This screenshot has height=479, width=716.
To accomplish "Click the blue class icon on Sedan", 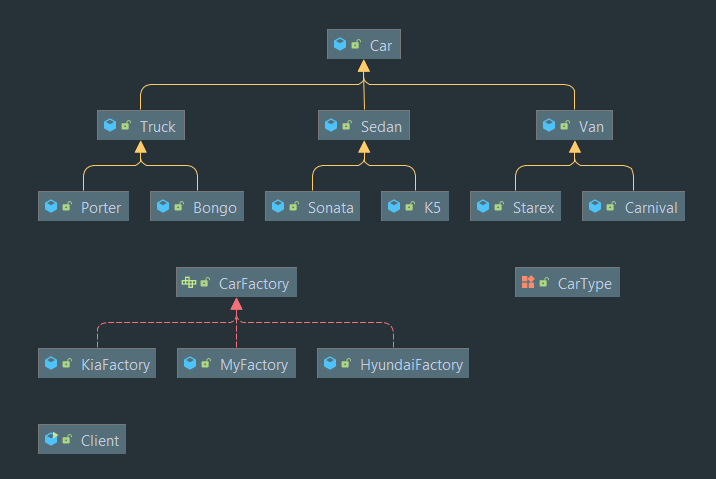I will tap(331, 125).
